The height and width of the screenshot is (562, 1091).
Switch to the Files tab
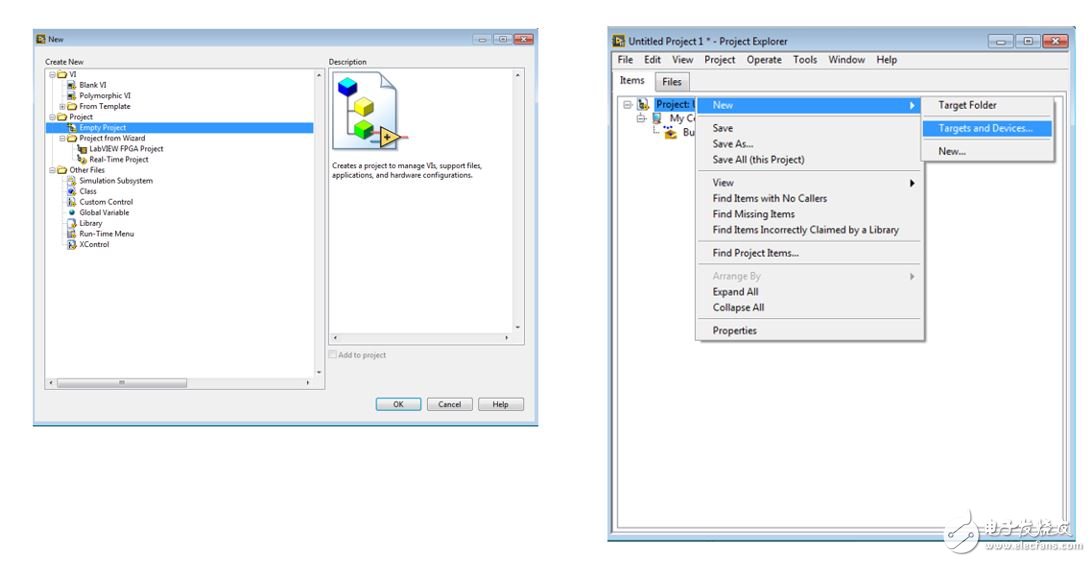click(672, 82)
